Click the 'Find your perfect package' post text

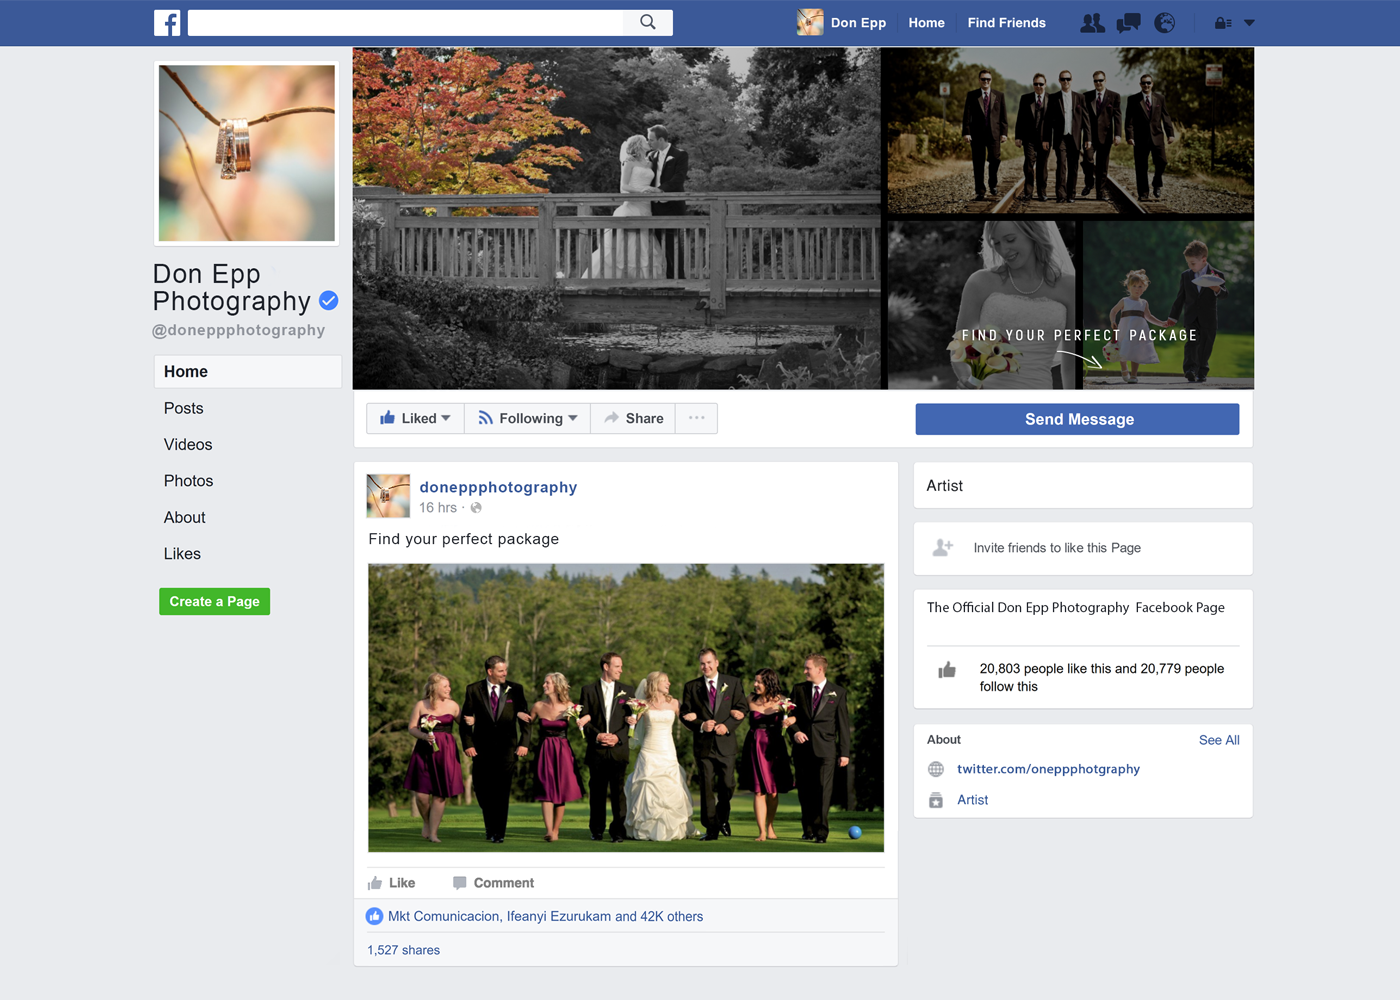pyautogui.click(x=463, y=539)
